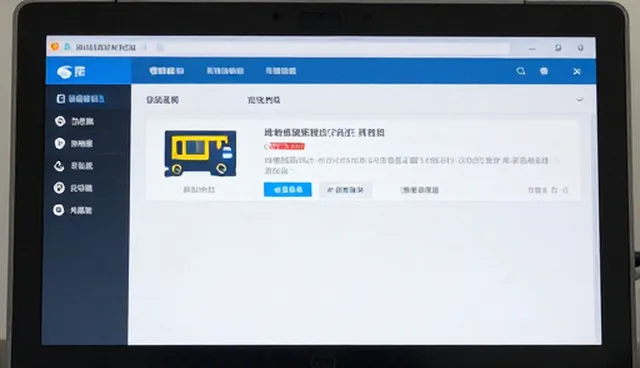Click the teal icon beside the window title
The width and height of the screenshot is (640, 368).
[67, 47]
